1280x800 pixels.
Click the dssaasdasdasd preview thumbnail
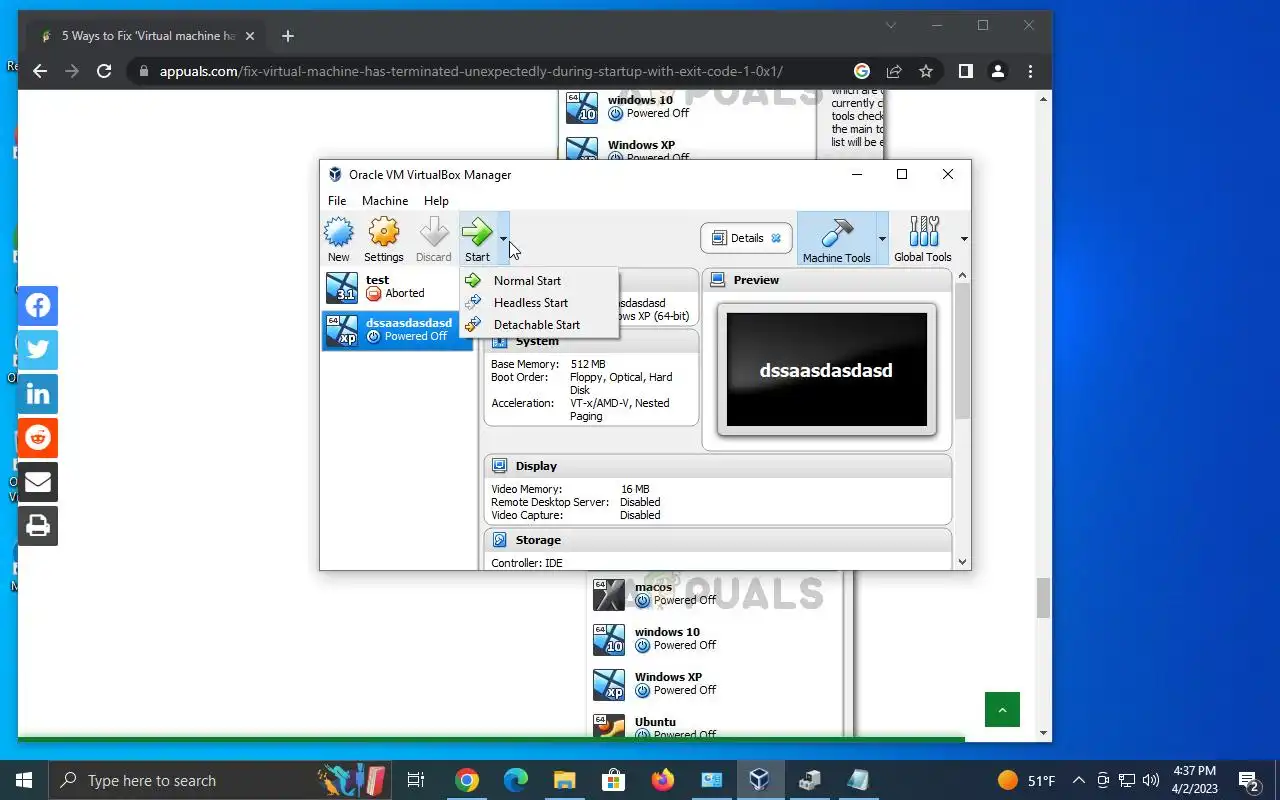coord(827,370)
